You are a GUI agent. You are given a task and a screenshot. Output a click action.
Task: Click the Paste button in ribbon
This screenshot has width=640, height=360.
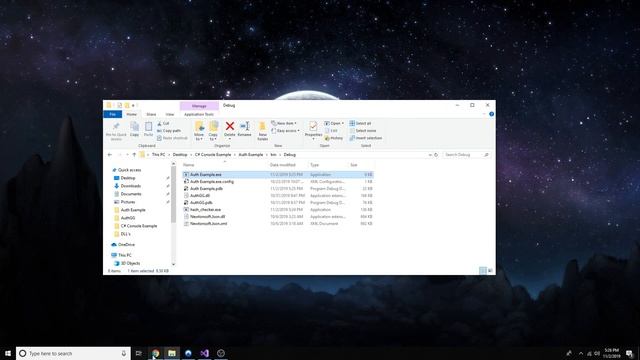coord(149,129)
